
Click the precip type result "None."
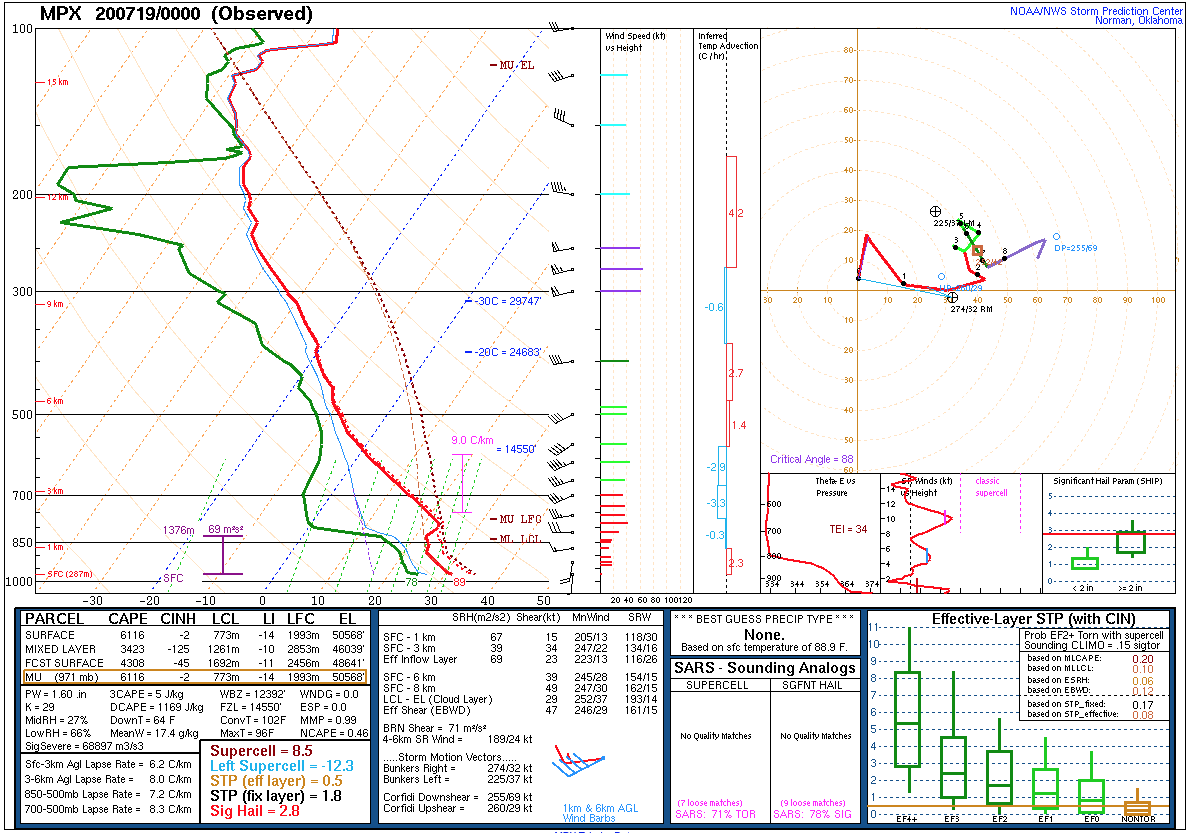click(x=764, y=635)
